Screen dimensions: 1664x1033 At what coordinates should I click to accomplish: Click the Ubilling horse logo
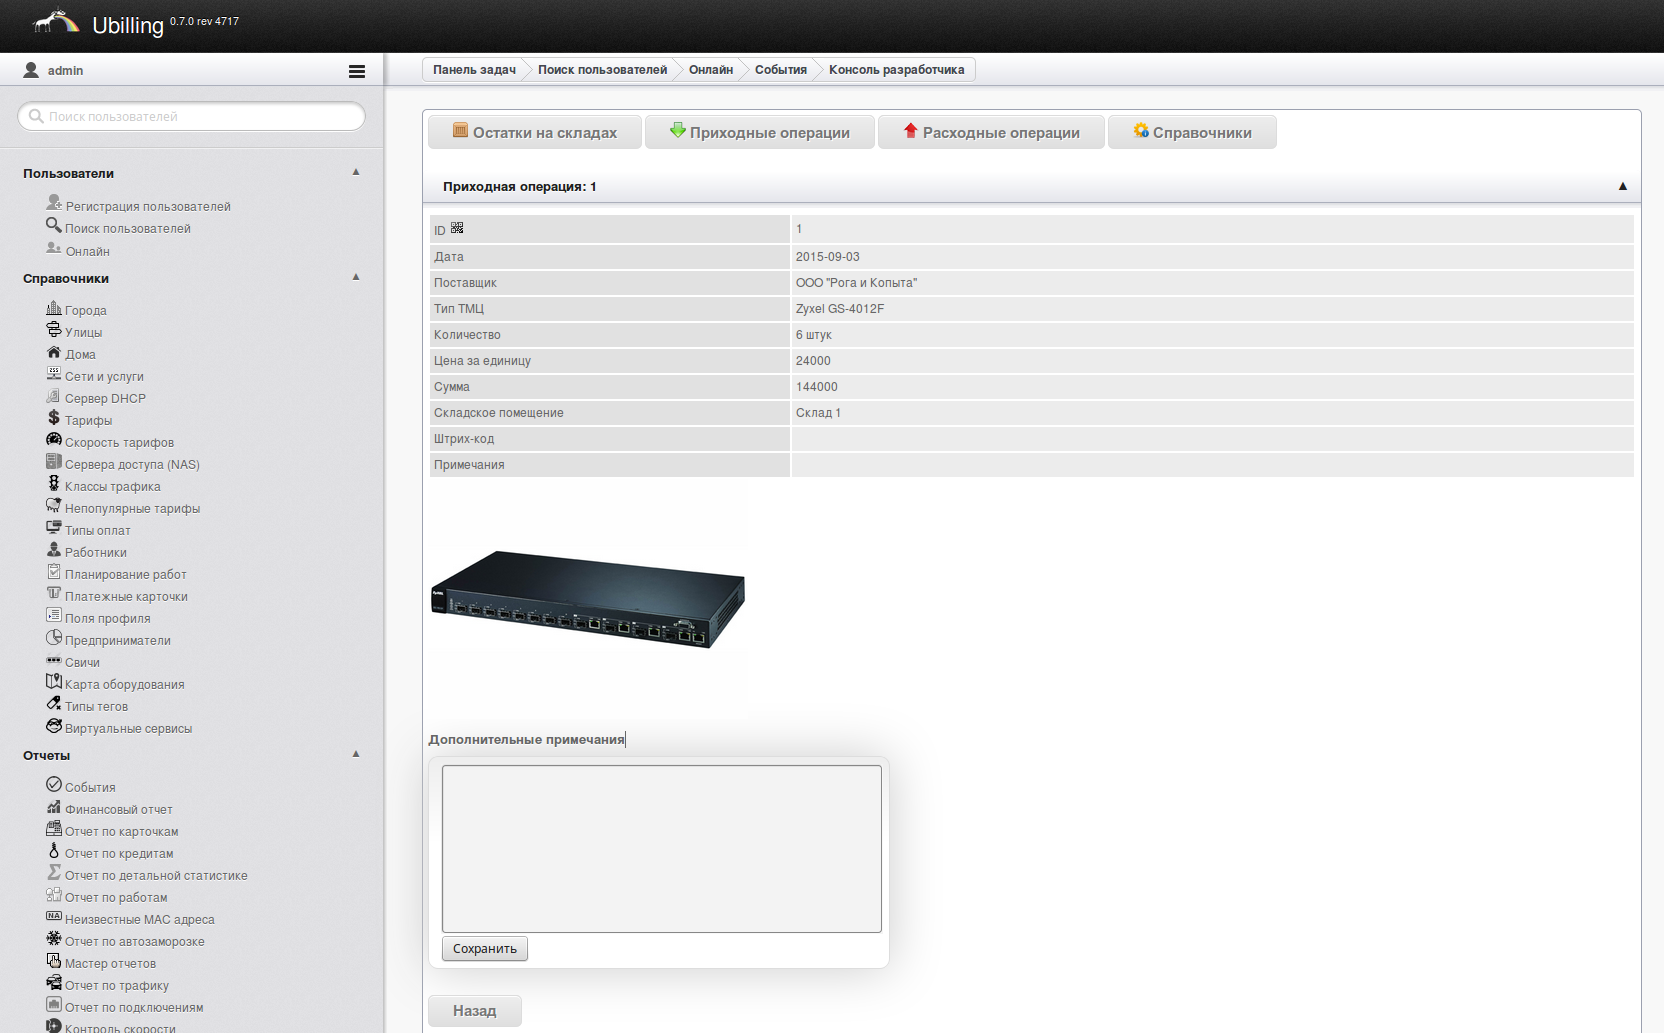point(56,22)
